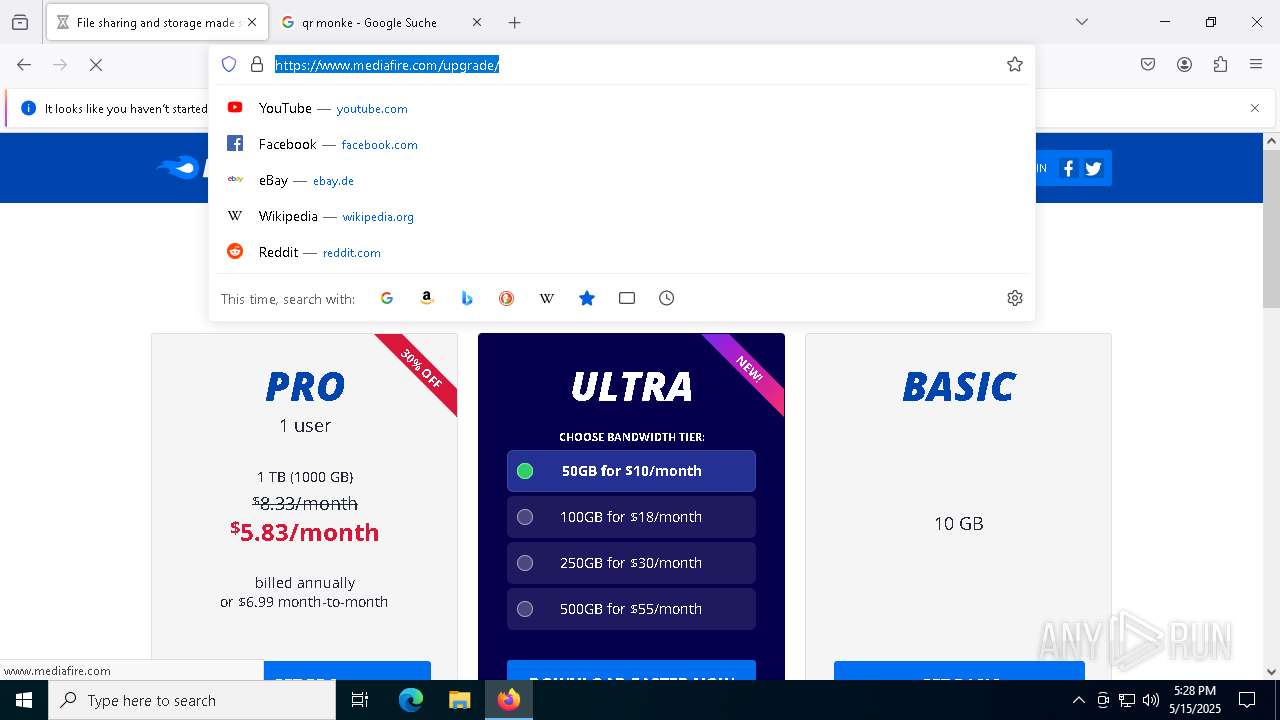Close the qr monke tab
The height and width of the screenshot is (720, 1280).
coord(476,22)
